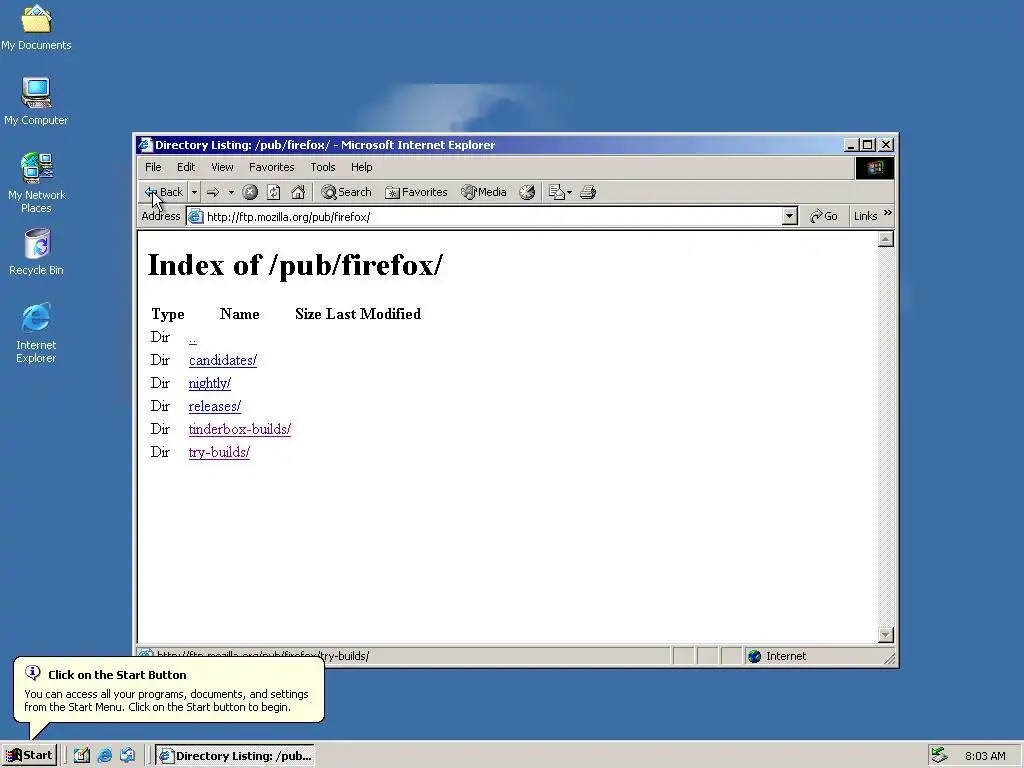Open the try-builds/ directory link

point(219,452)
